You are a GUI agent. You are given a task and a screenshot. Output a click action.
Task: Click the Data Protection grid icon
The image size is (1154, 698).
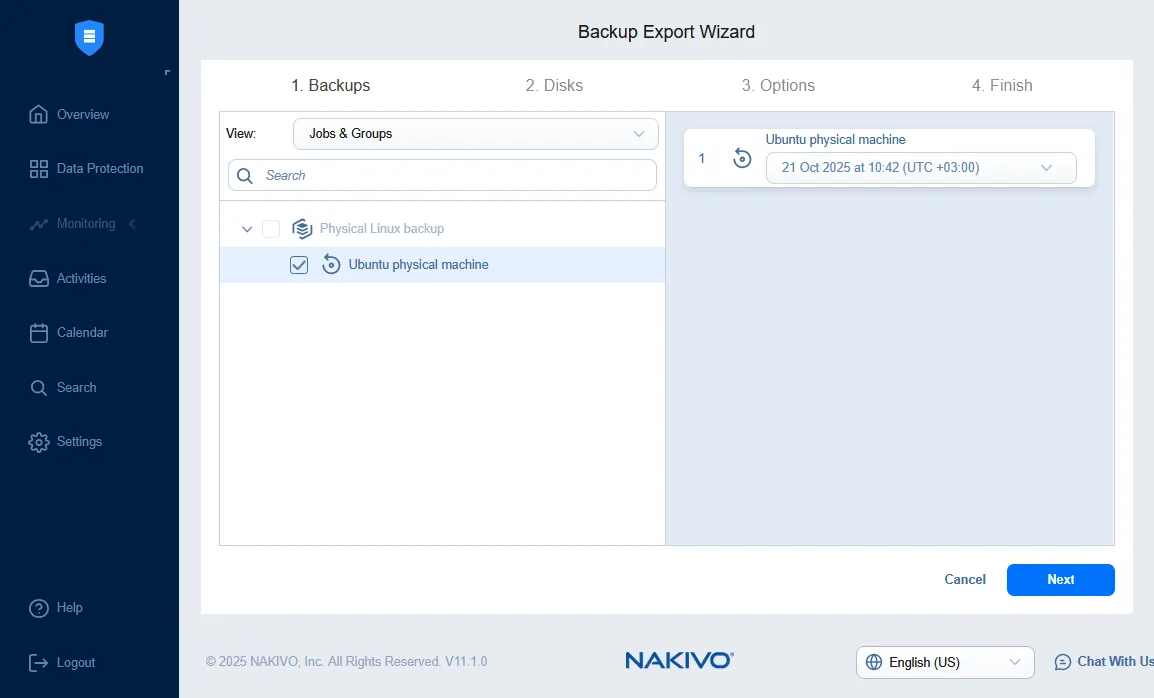coord(38,169)
